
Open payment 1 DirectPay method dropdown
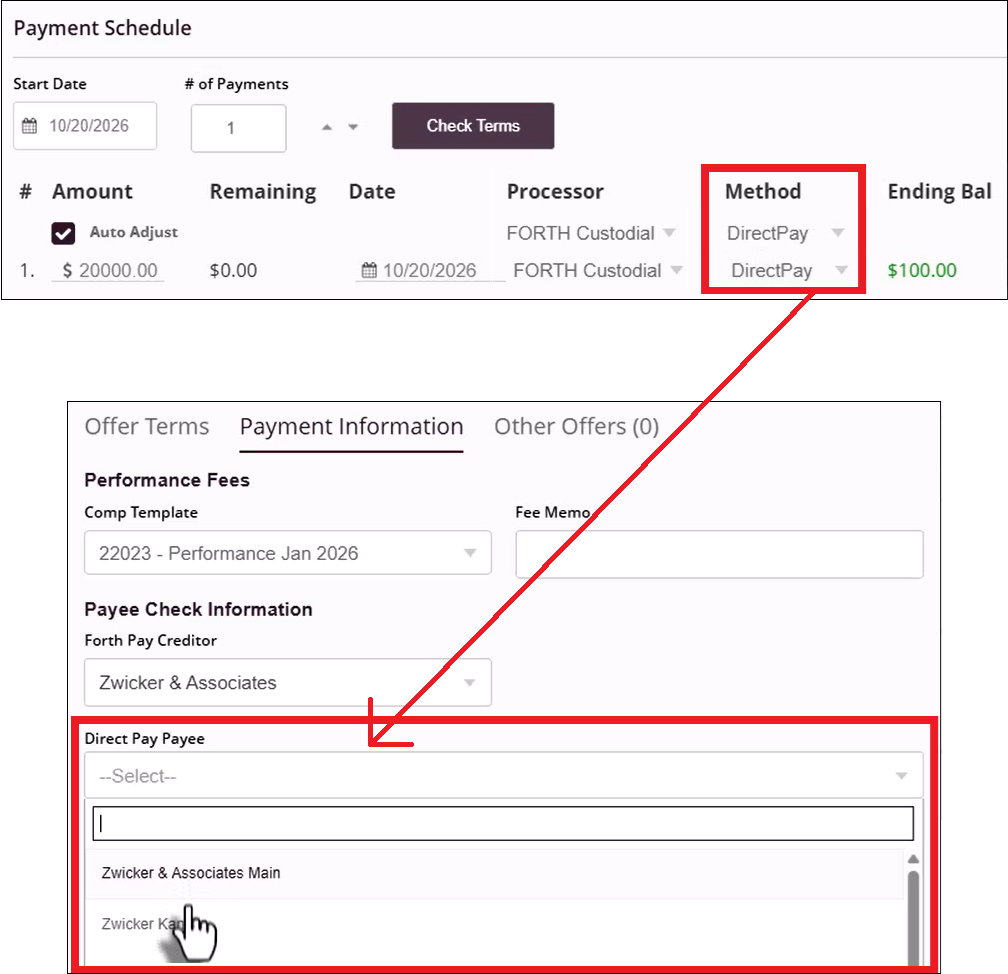tap(789, 271)
